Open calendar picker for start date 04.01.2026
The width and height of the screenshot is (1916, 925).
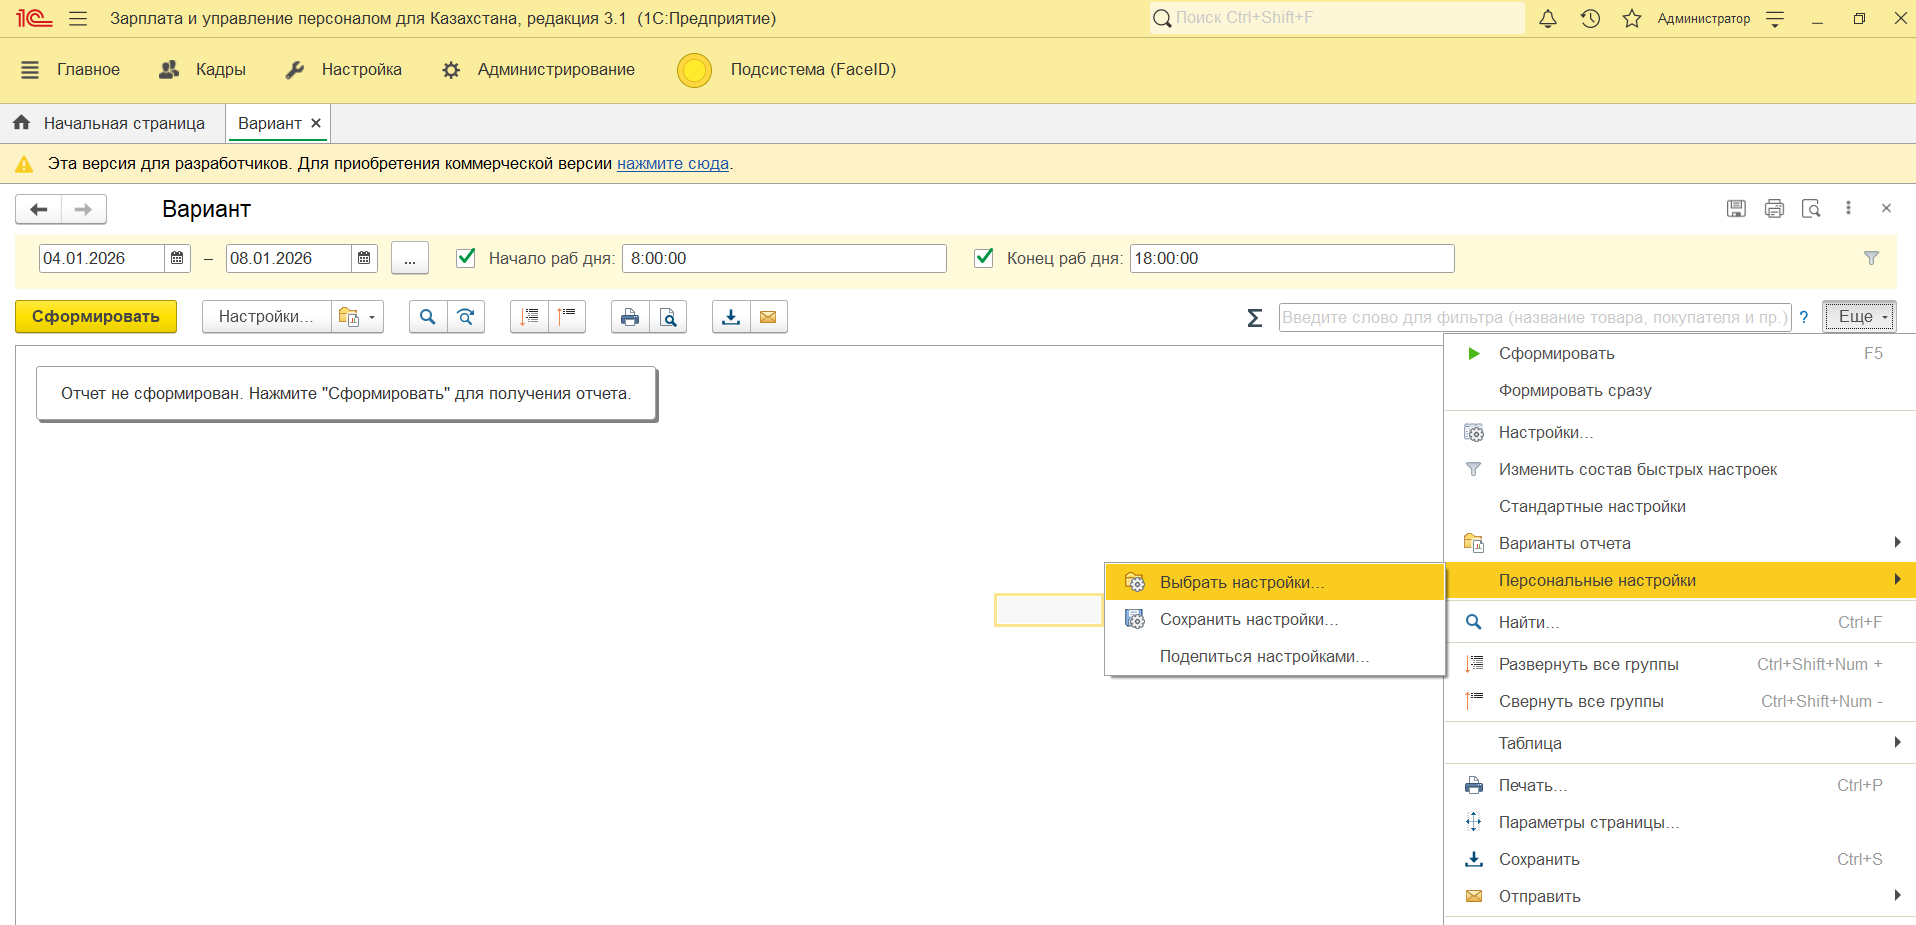(177, 258)
